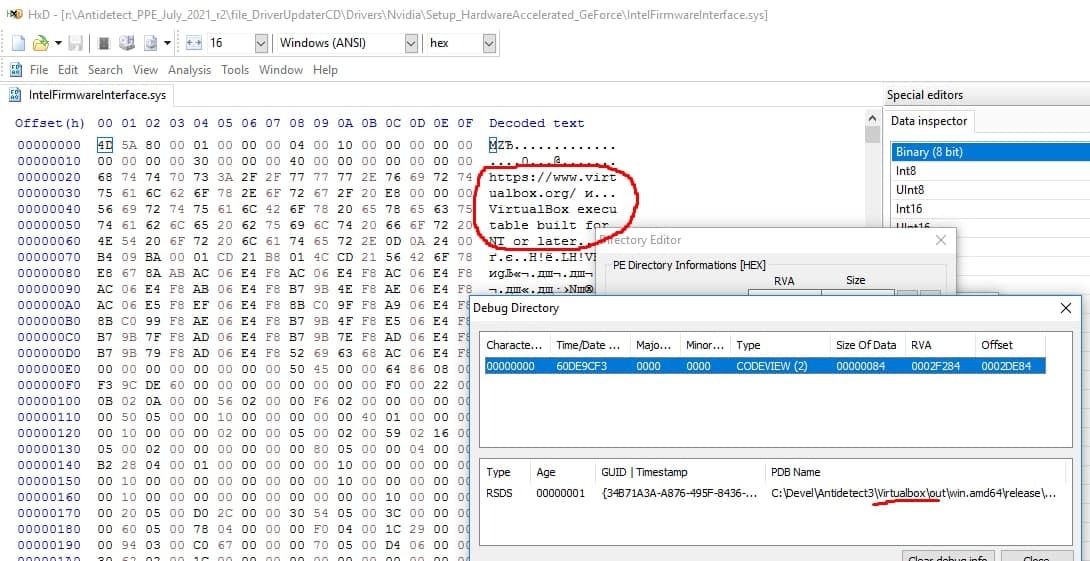Viewport: 1090px width, 561px height.
Task: Click the RSDS type cell
Action: point(498,494)
